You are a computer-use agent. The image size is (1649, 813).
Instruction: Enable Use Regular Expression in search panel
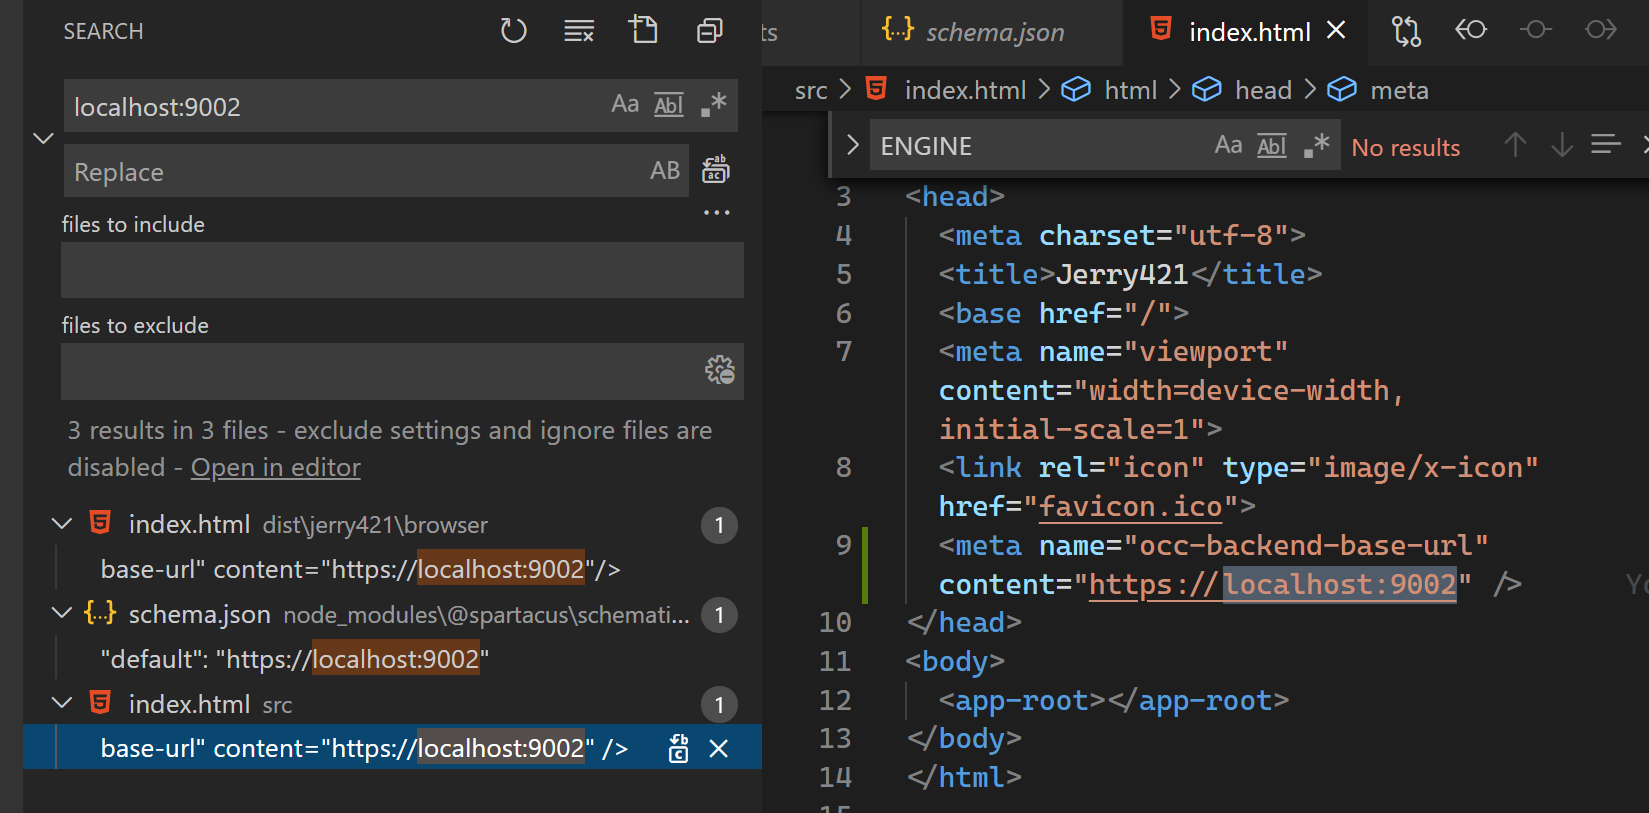pos(713,105)
